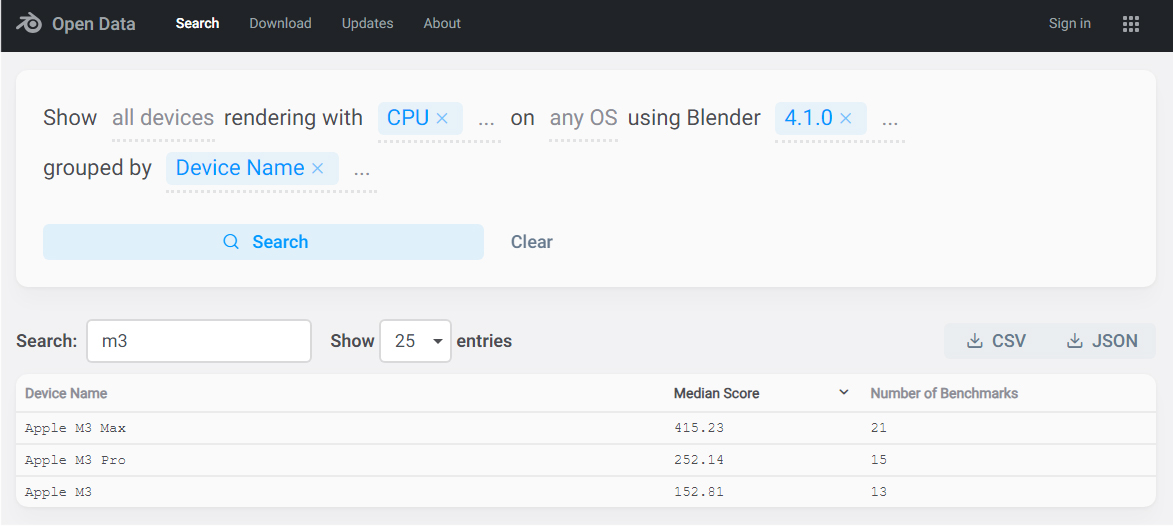
Task: Select the Apple M3 Pro row name
Action: (x=75, y=460)
